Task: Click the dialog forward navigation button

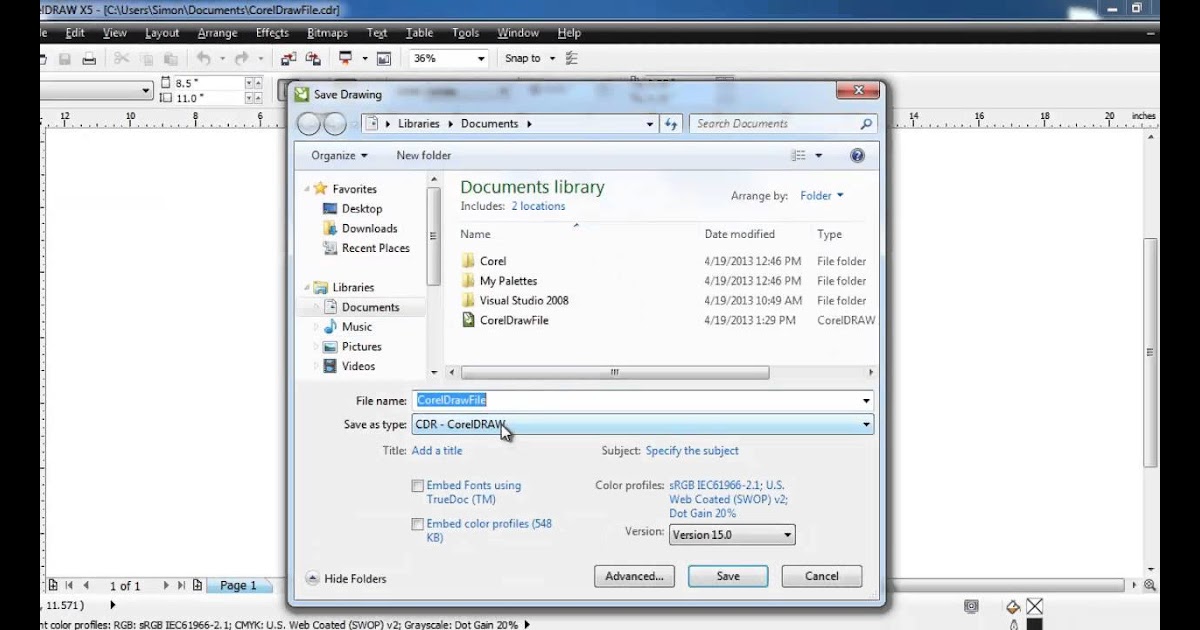Action: pos(335,124)
